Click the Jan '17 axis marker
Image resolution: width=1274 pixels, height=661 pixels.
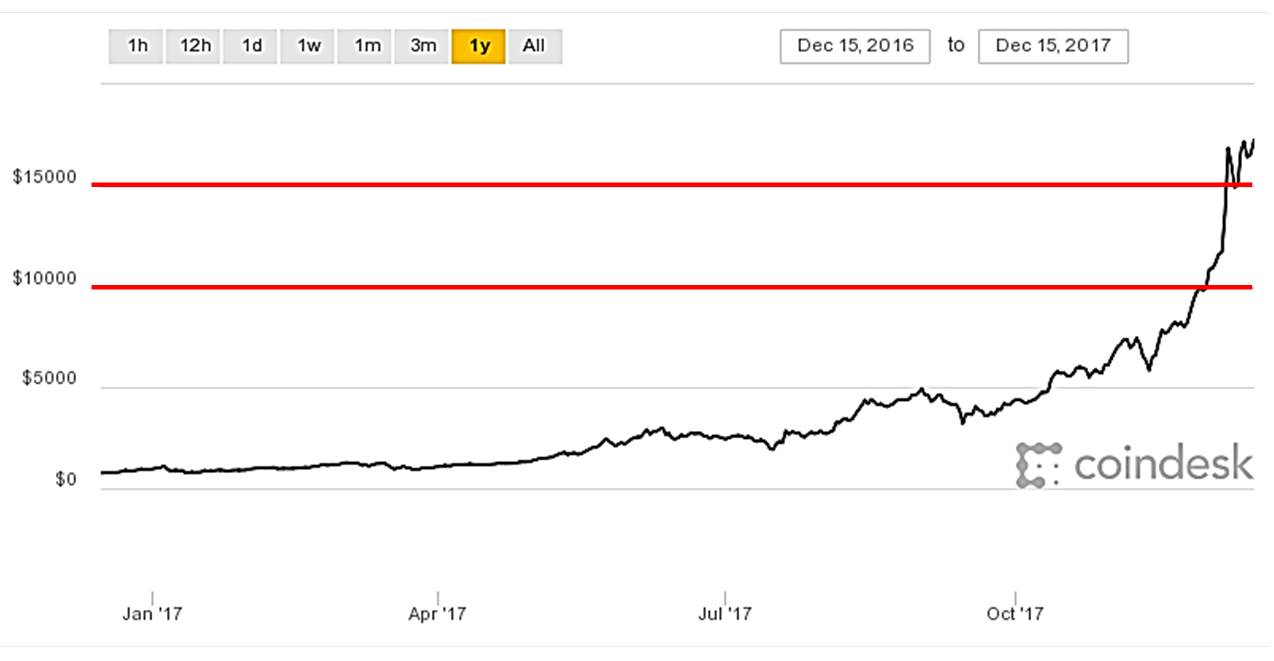(x=152, y=613)
